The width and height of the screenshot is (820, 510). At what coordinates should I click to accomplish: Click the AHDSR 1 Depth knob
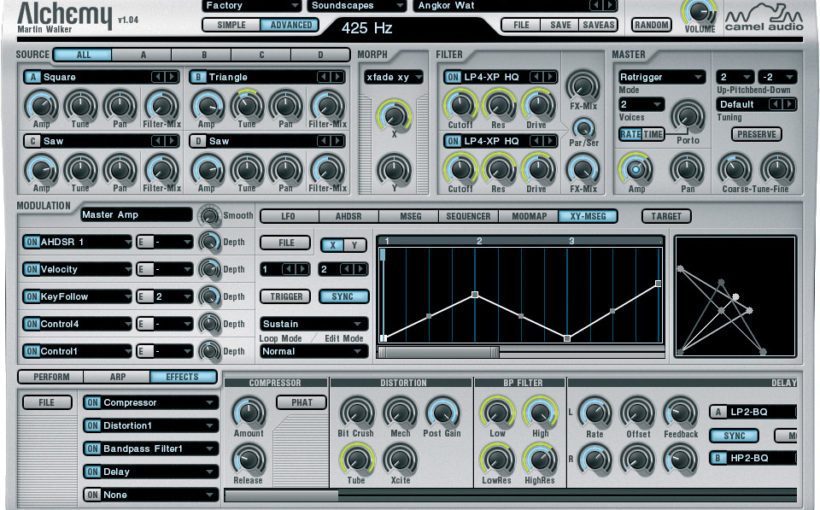[x=210, y=242]
